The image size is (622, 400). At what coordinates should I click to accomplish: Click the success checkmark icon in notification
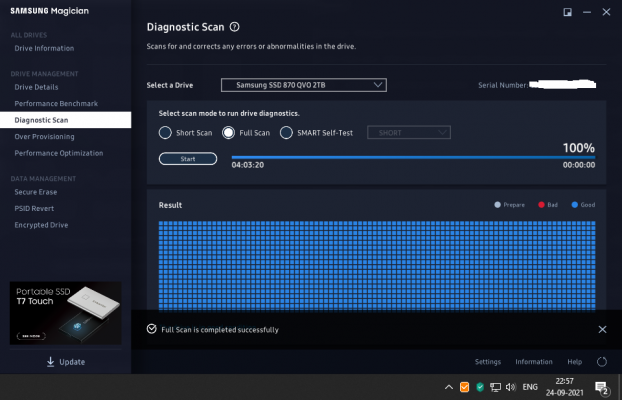(x=152, y=329)
